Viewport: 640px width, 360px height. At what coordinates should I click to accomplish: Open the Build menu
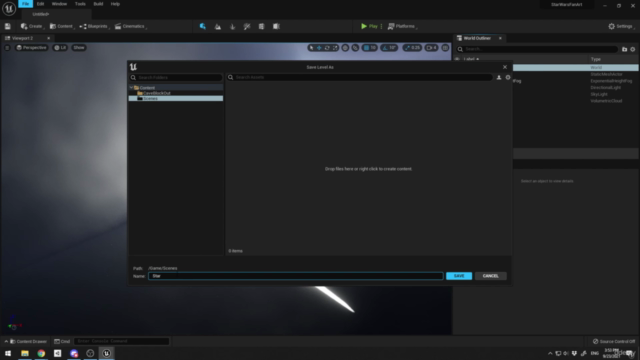98,4
